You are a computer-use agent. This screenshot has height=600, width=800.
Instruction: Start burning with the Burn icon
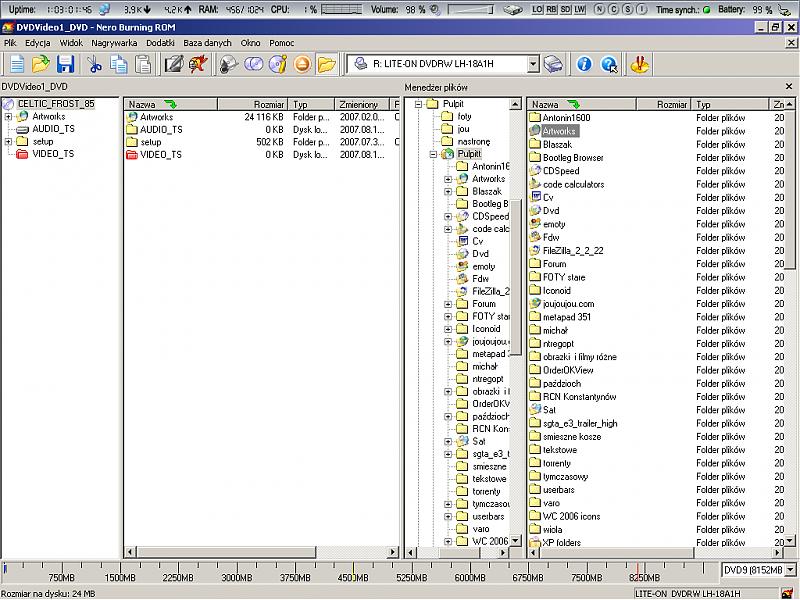point(229,64)
